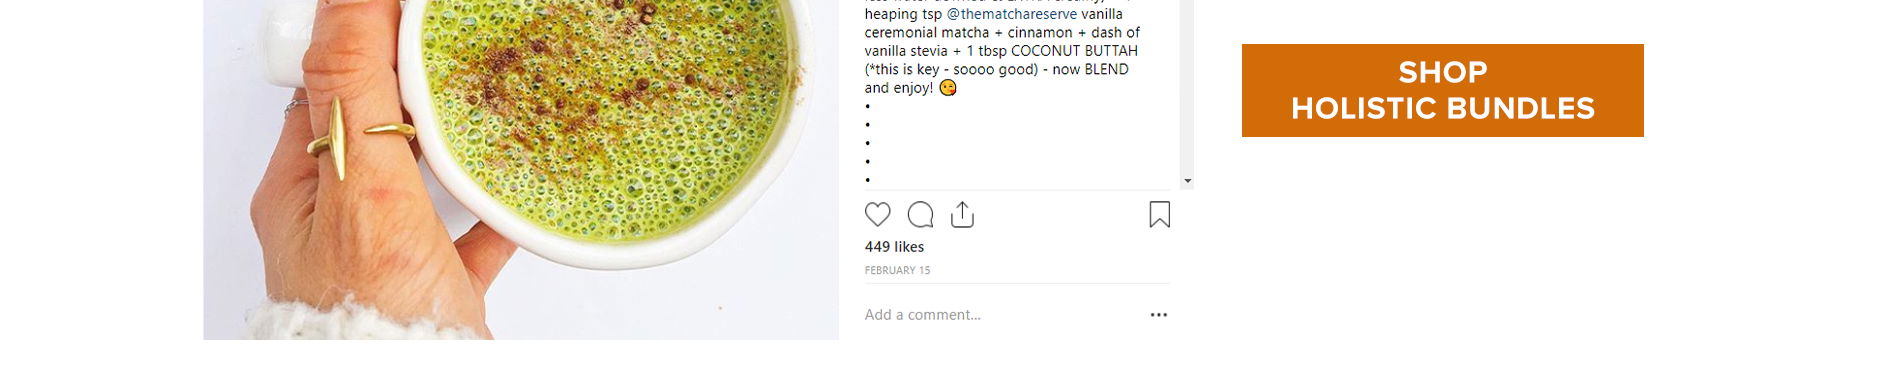Screen dimensions: 1903x369
Task: Save the post with the bookmark icon
Action: coord(1159,214)
